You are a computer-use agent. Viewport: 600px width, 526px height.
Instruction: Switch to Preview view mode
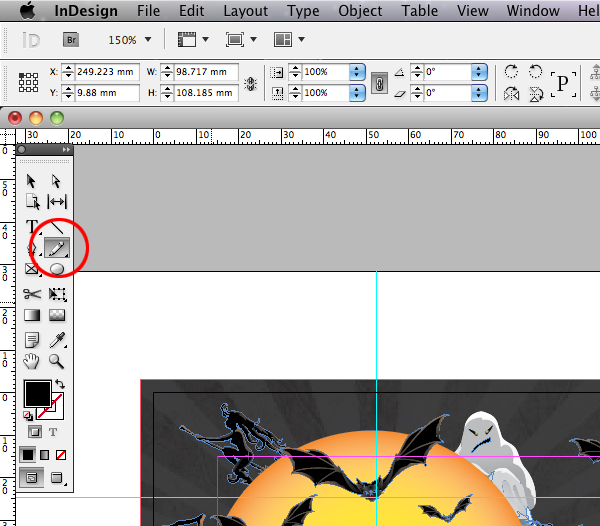pyautogui.click(x=57, y=478)
